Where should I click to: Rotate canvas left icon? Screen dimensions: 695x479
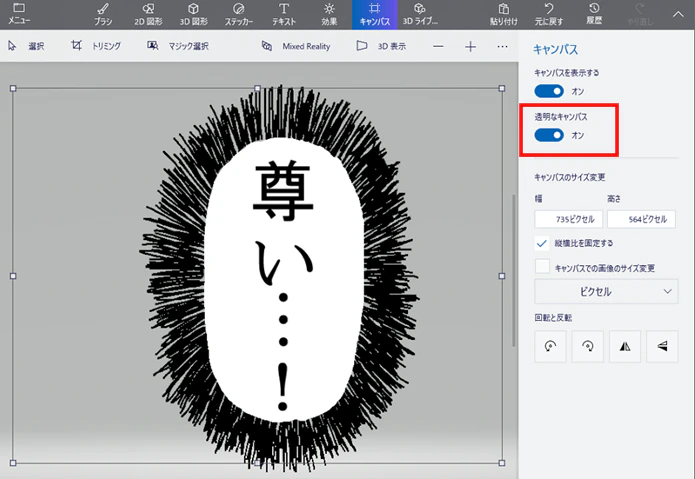point(550,346)
